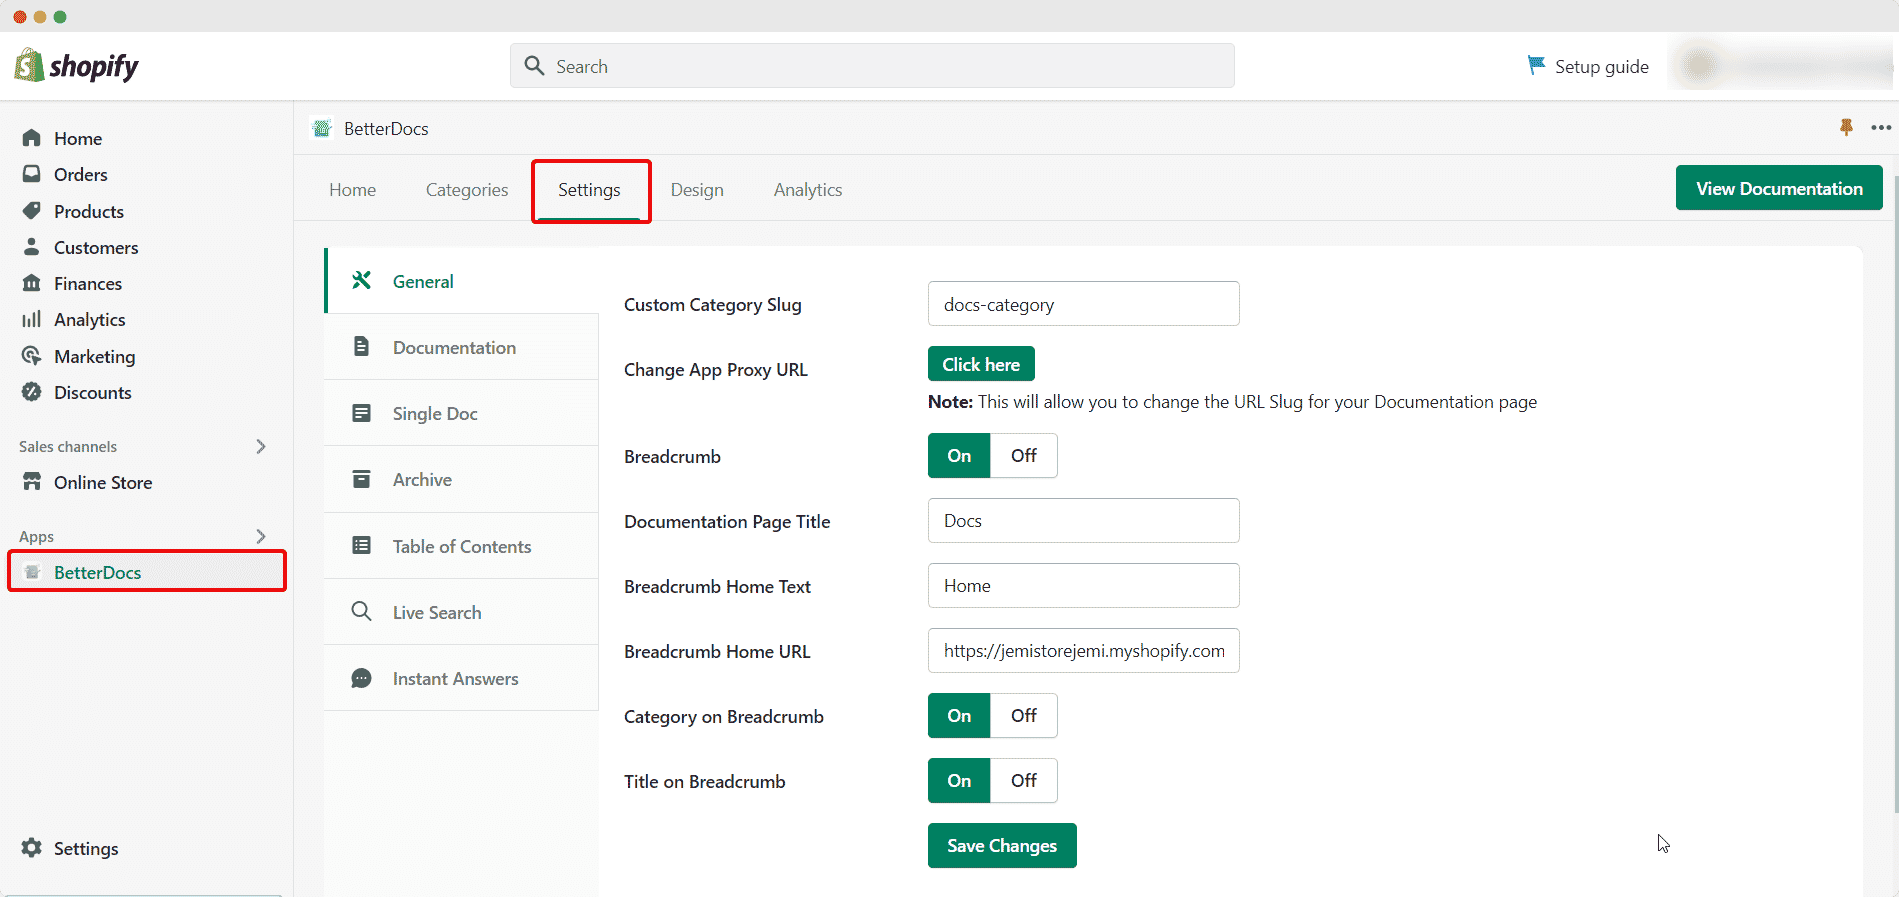
Task: Click the Marketing target icon
Action: 32,356
